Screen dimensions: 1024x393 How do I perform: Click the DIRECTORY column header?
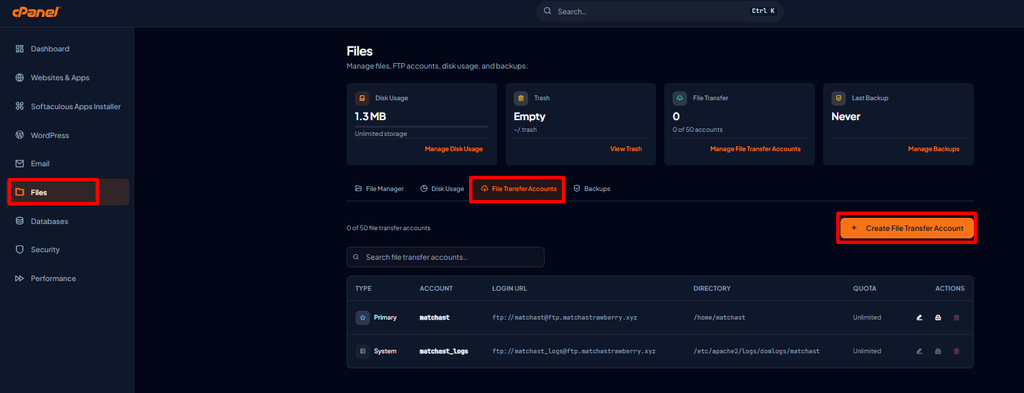712,288
